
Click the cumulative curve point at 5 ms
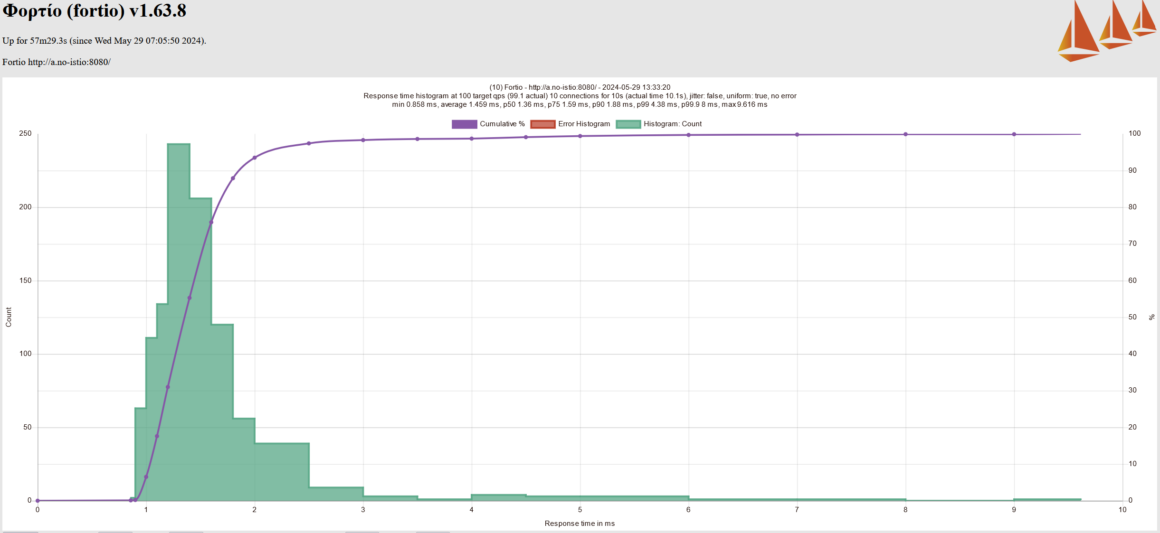(x=580, y=136)
